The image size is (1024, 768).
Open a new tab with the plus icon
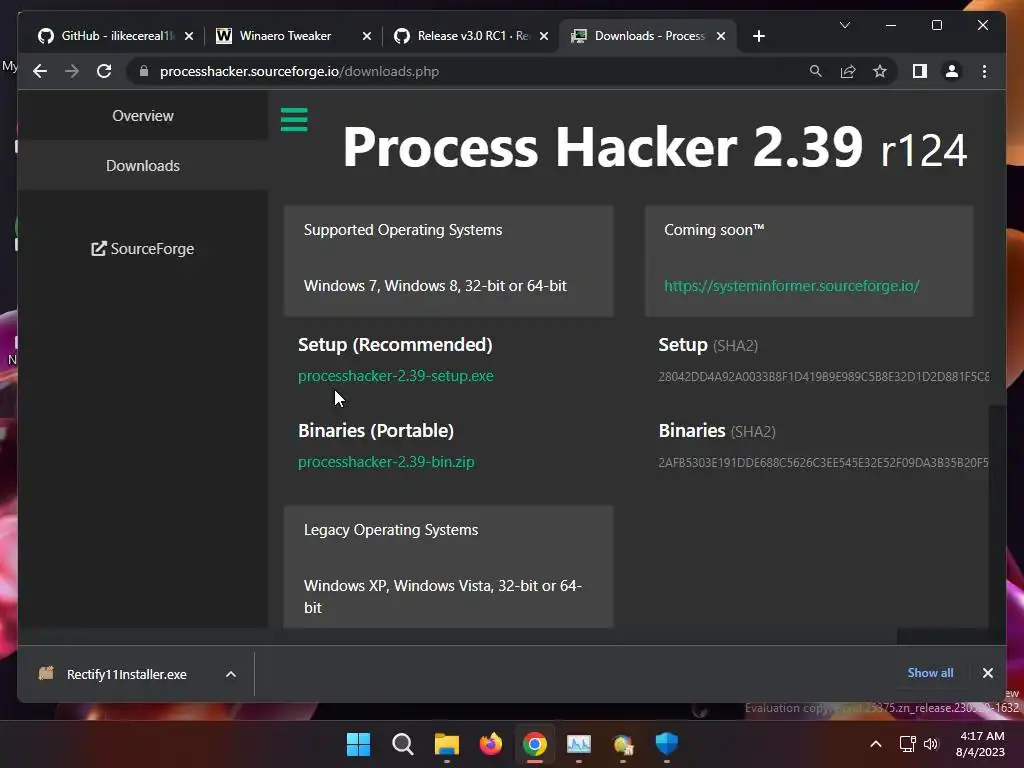758,36
